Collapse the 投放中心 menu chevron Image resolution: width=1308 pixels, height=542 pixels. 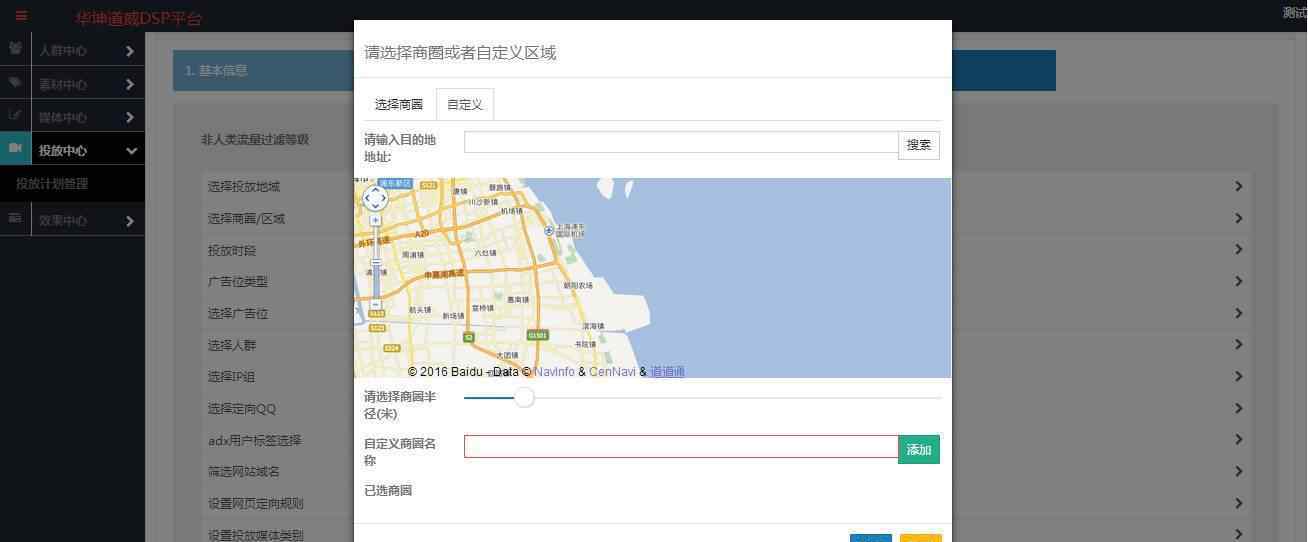(131, 151)
